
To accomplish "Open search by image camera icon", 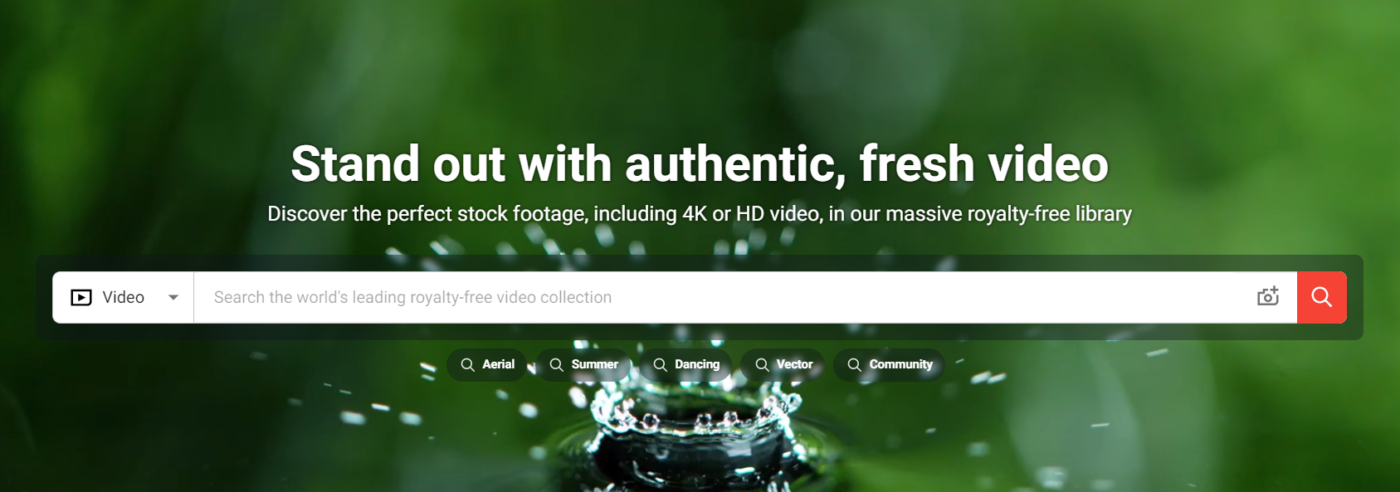I will pos(1268,296).
